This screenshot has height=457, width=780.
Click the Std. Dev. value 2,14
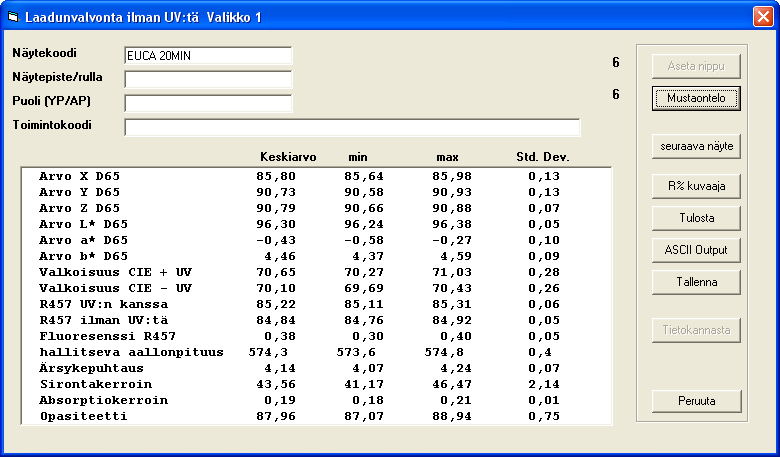(544, 384)
